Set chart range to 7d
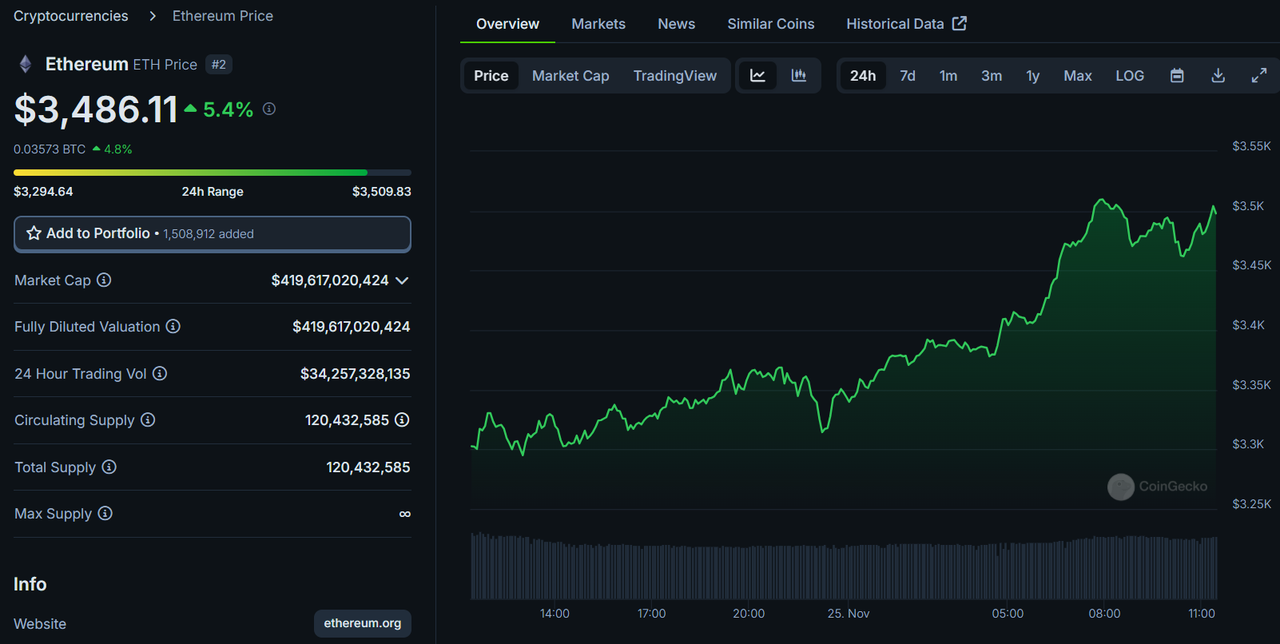 [907, 76]
